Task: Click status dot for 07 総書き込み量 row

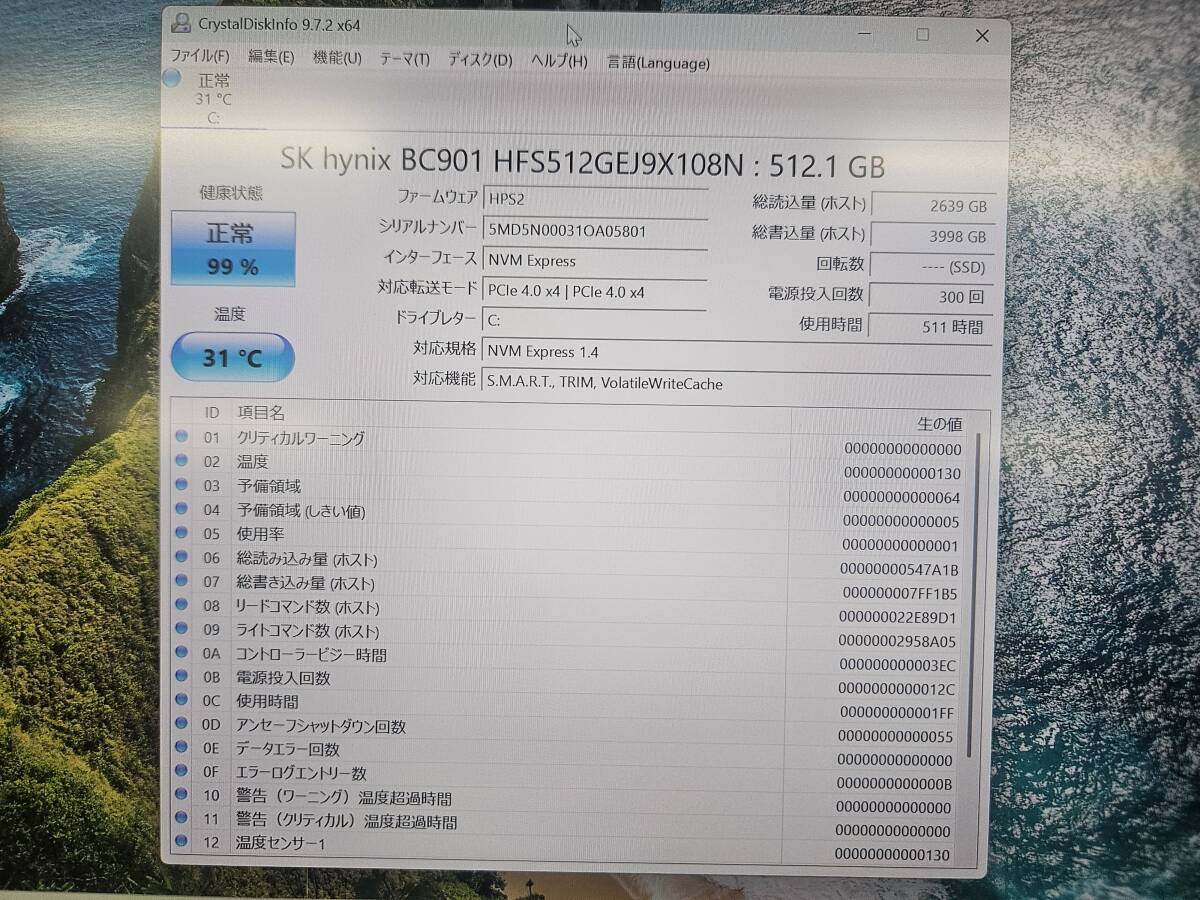Action: [182, 580]
